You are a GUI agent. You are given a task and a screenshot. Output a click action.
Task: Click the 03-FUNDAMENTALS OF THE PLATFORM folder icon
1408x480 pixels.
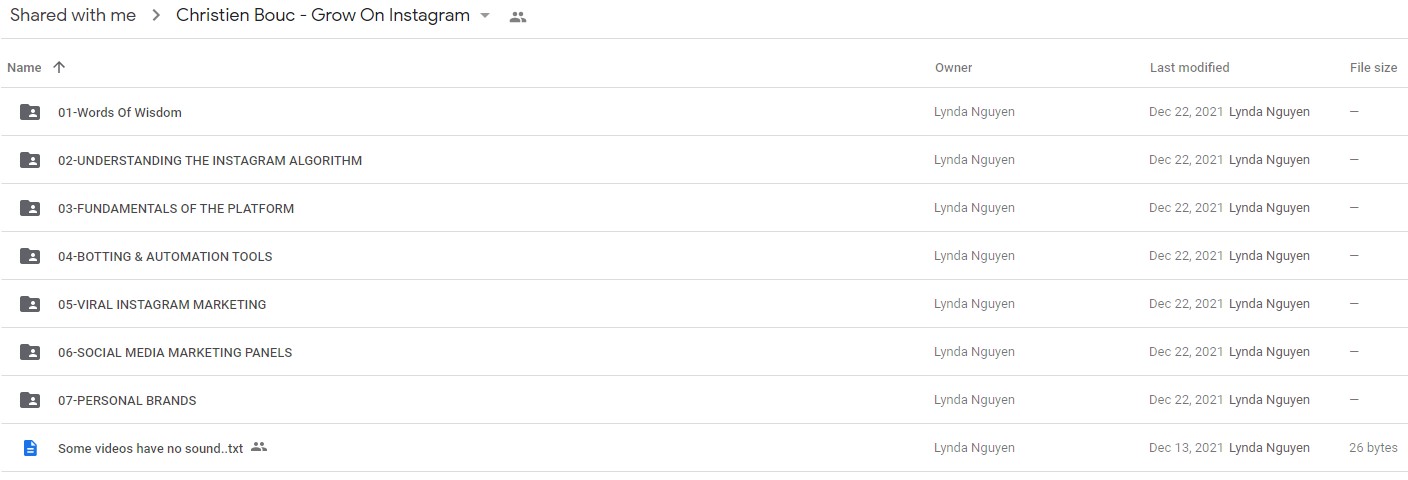(30, 208)
